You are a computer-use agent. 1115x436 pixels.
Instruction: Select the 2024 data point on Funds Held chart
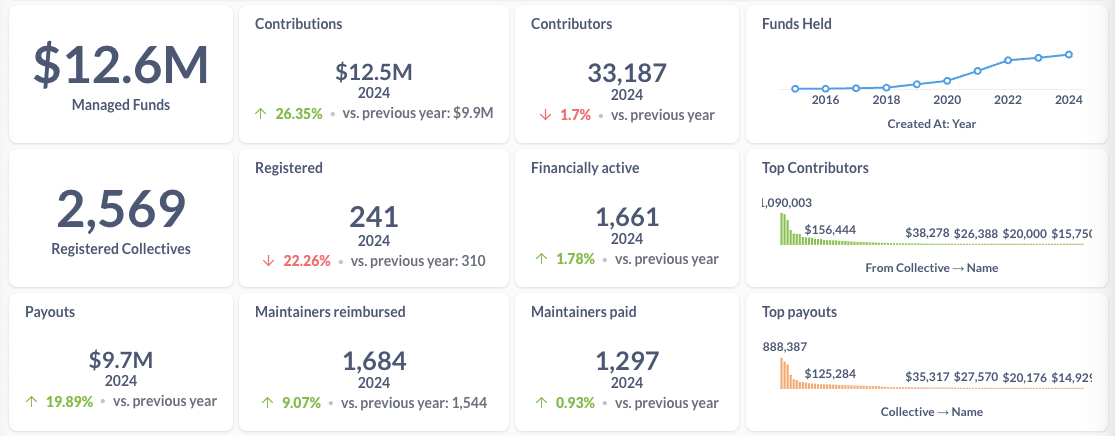click(1069, 55)
